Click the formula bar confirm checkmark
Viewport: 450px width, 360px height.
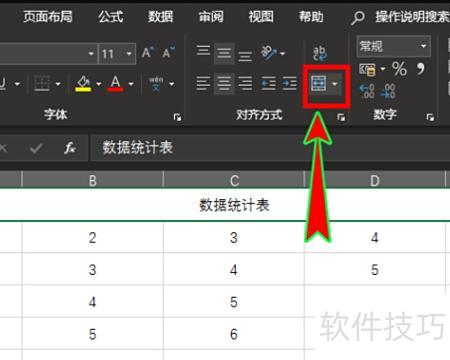(x=36, y=148)
